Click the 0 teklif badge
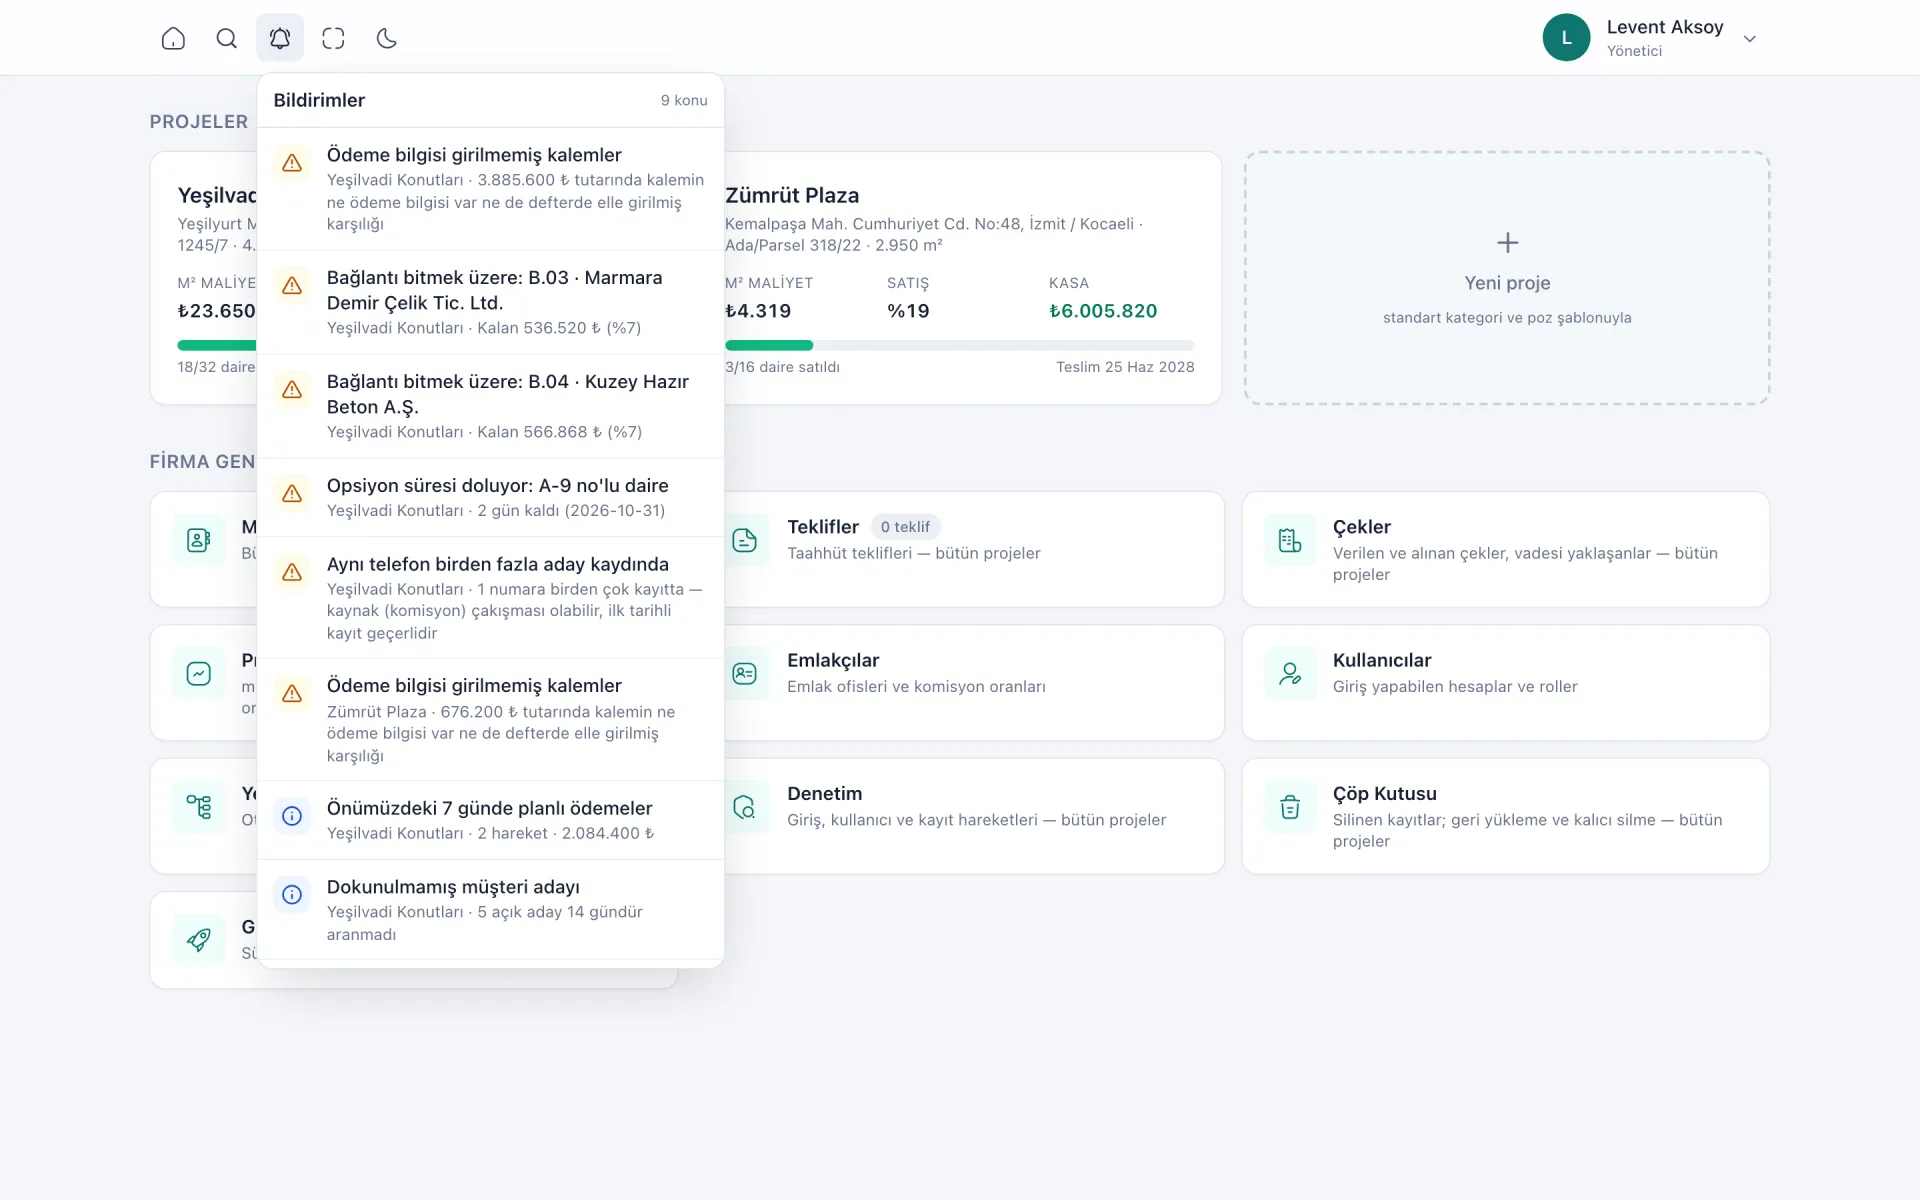 (x=905, y=527)
